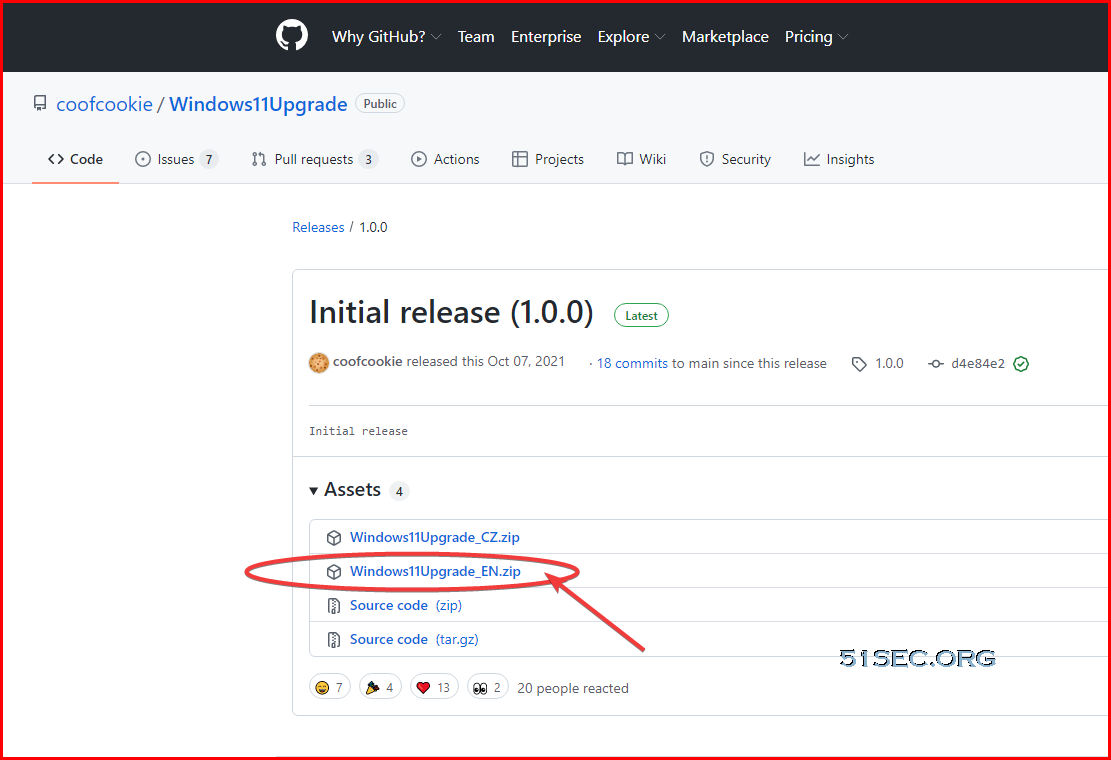Click package icon beside Windows11Upgrade_EN.zip

[334, 572]
